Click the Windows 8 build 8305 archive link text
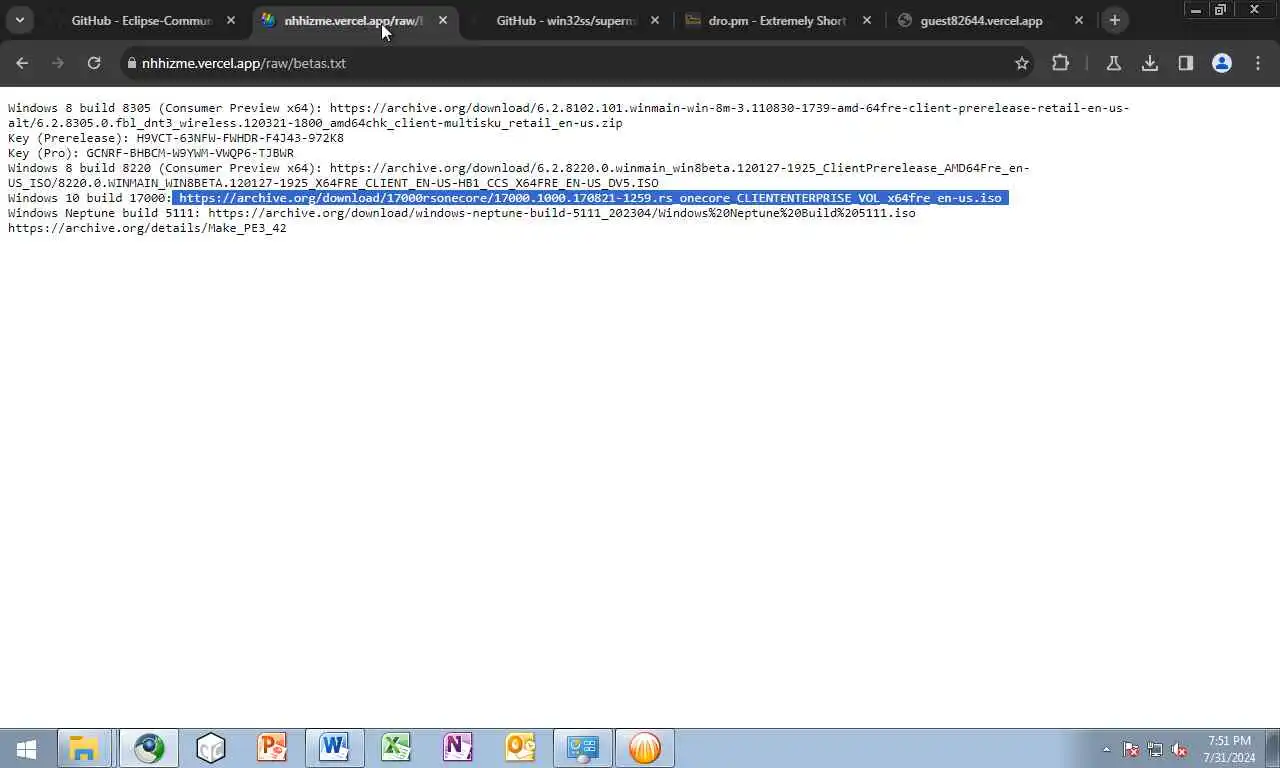 [569, 115]
